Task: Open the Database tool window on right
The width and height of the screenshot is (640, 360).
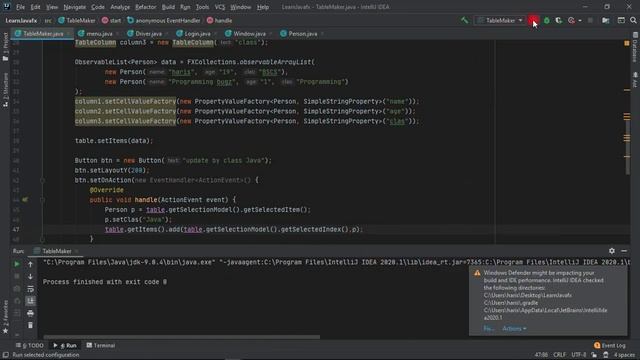Action: point(635,47)
